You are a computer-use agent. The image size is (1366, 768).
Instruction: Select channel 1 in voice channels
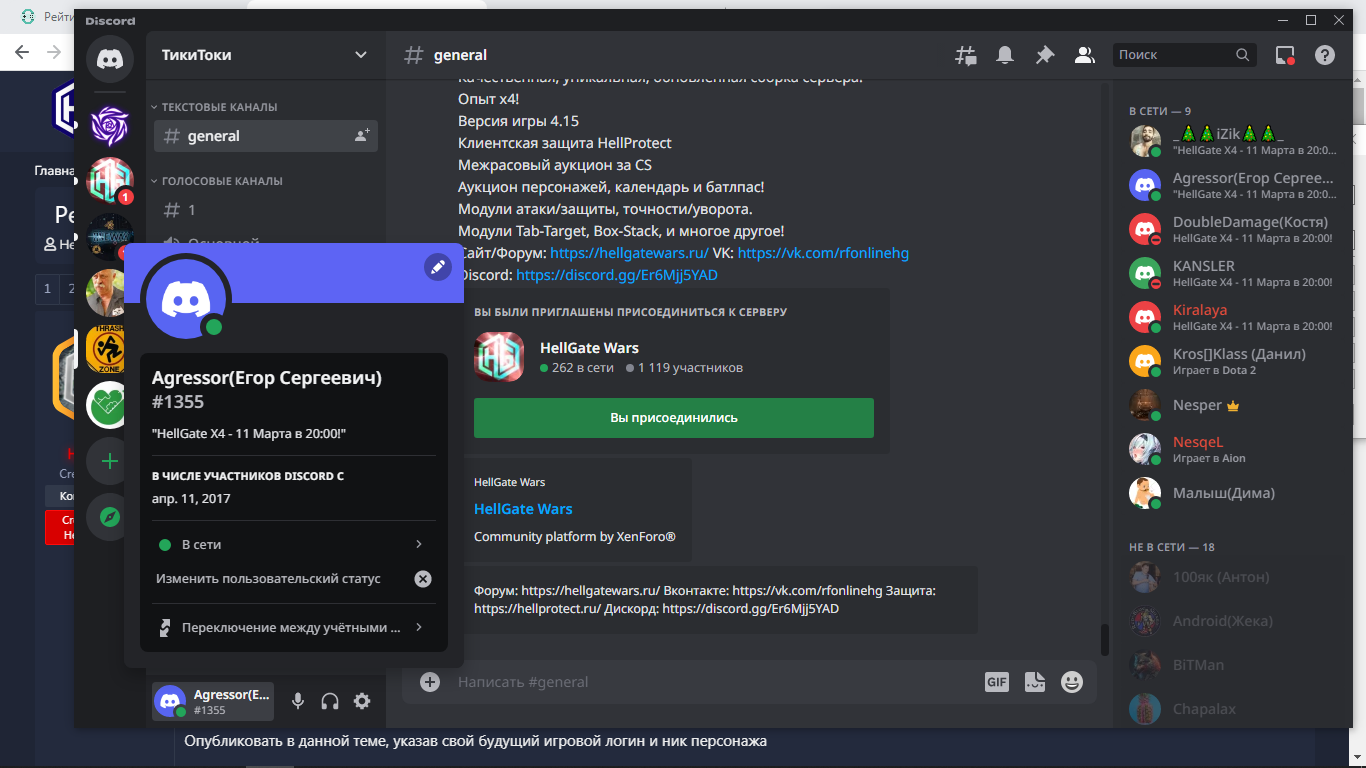[266, 210]
